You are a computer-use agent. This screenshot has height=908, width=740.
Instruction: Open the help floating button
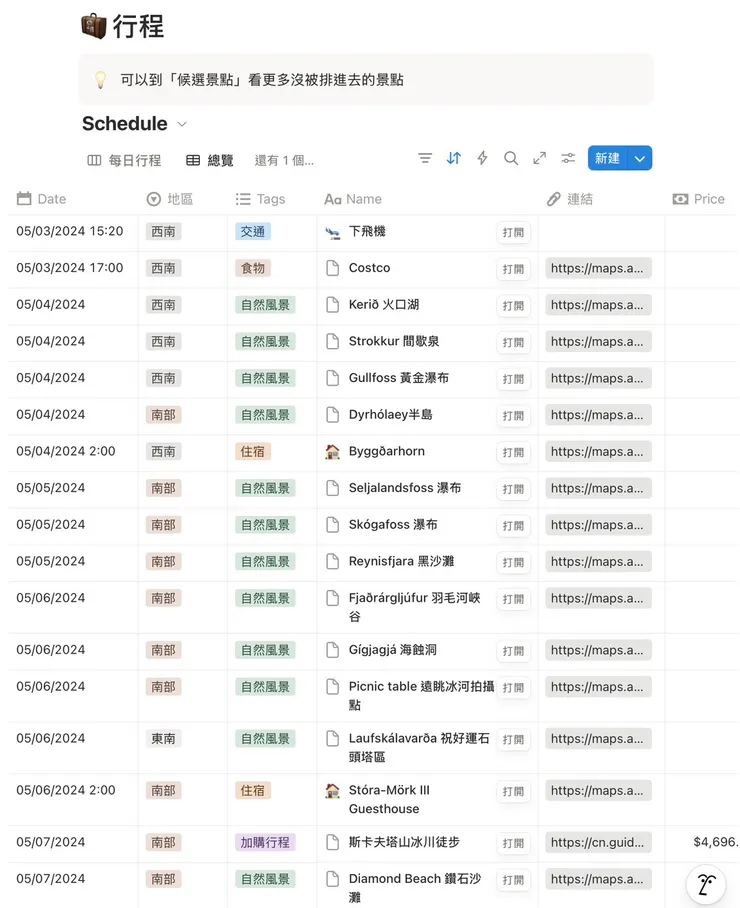coord(706,884)
